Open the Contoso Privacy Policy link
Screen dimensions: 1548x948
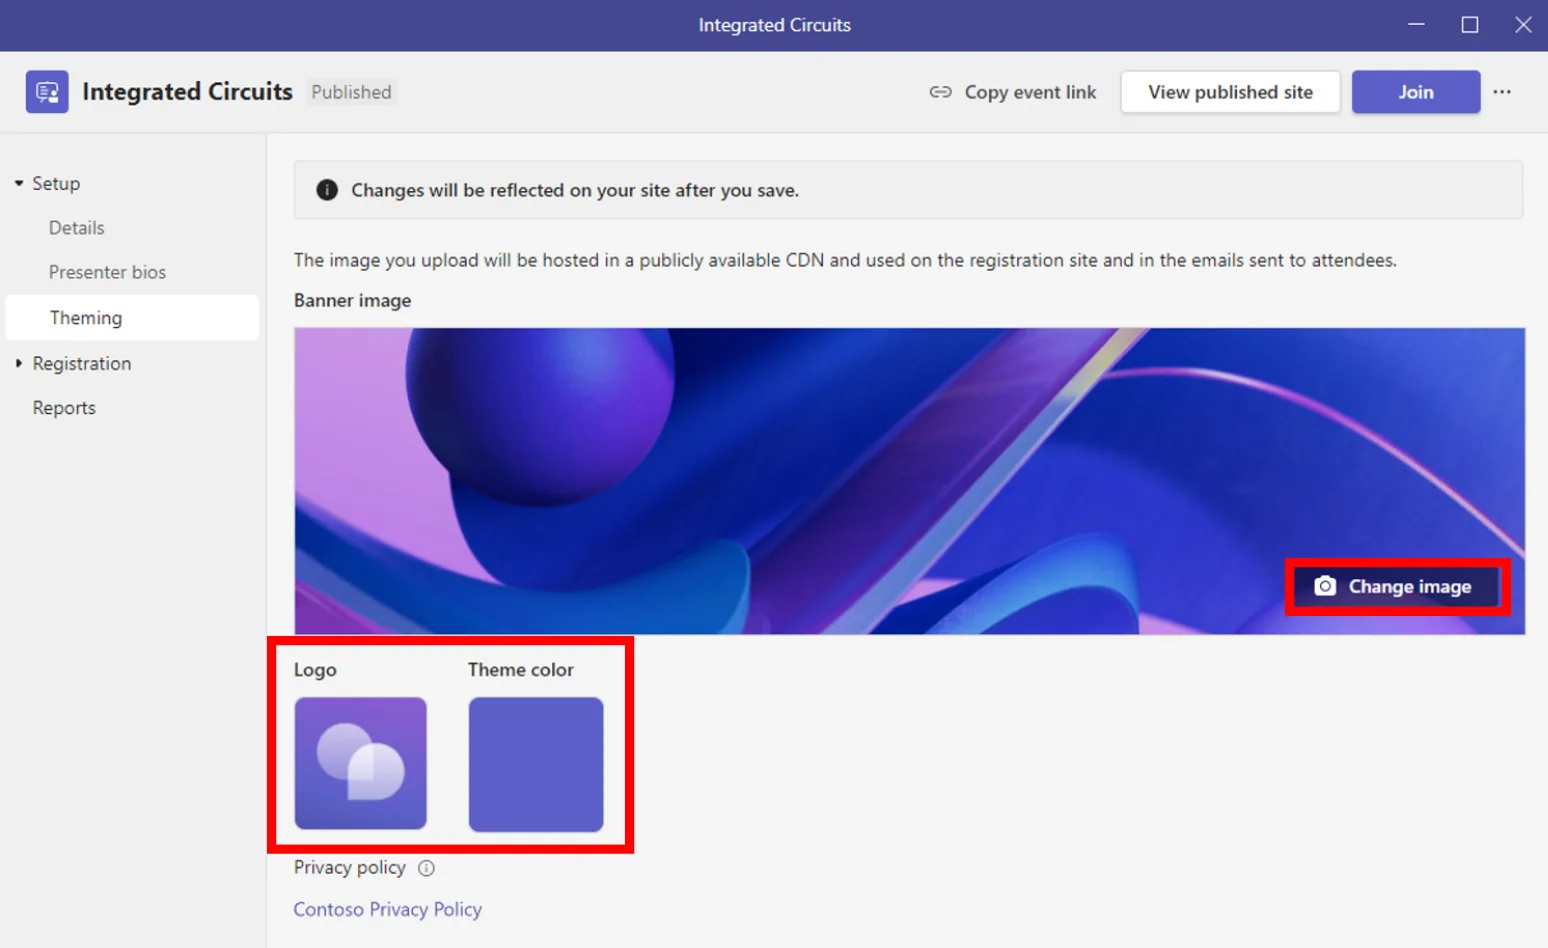388,909
